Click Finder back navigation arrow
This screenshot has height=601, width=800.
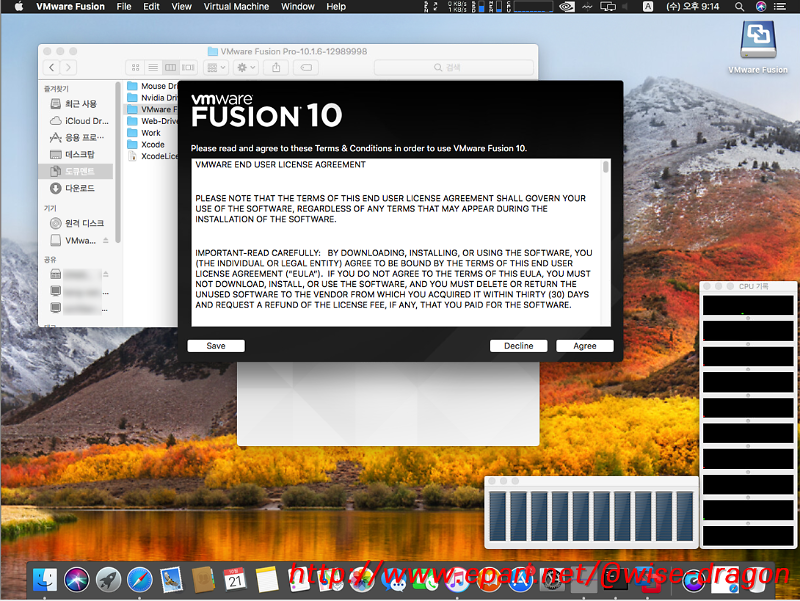[x=52, y=67]
